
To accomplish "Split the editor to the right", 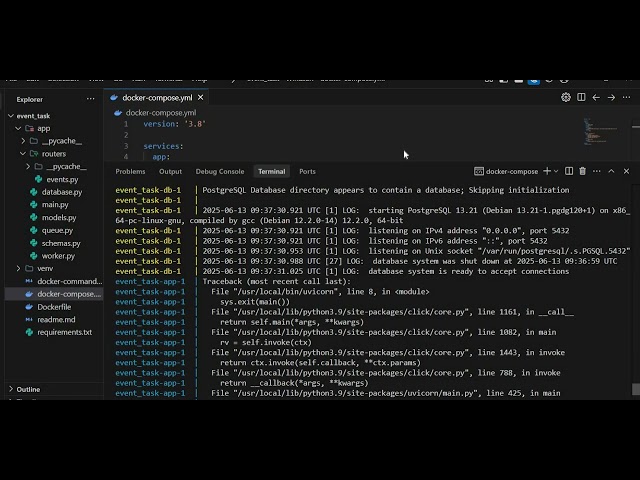I will (581, 97).
